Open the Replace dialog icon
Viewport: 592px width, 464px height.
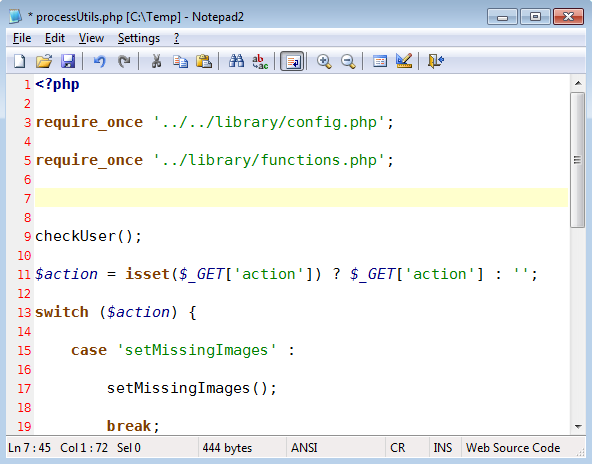(x=260, y=61)
